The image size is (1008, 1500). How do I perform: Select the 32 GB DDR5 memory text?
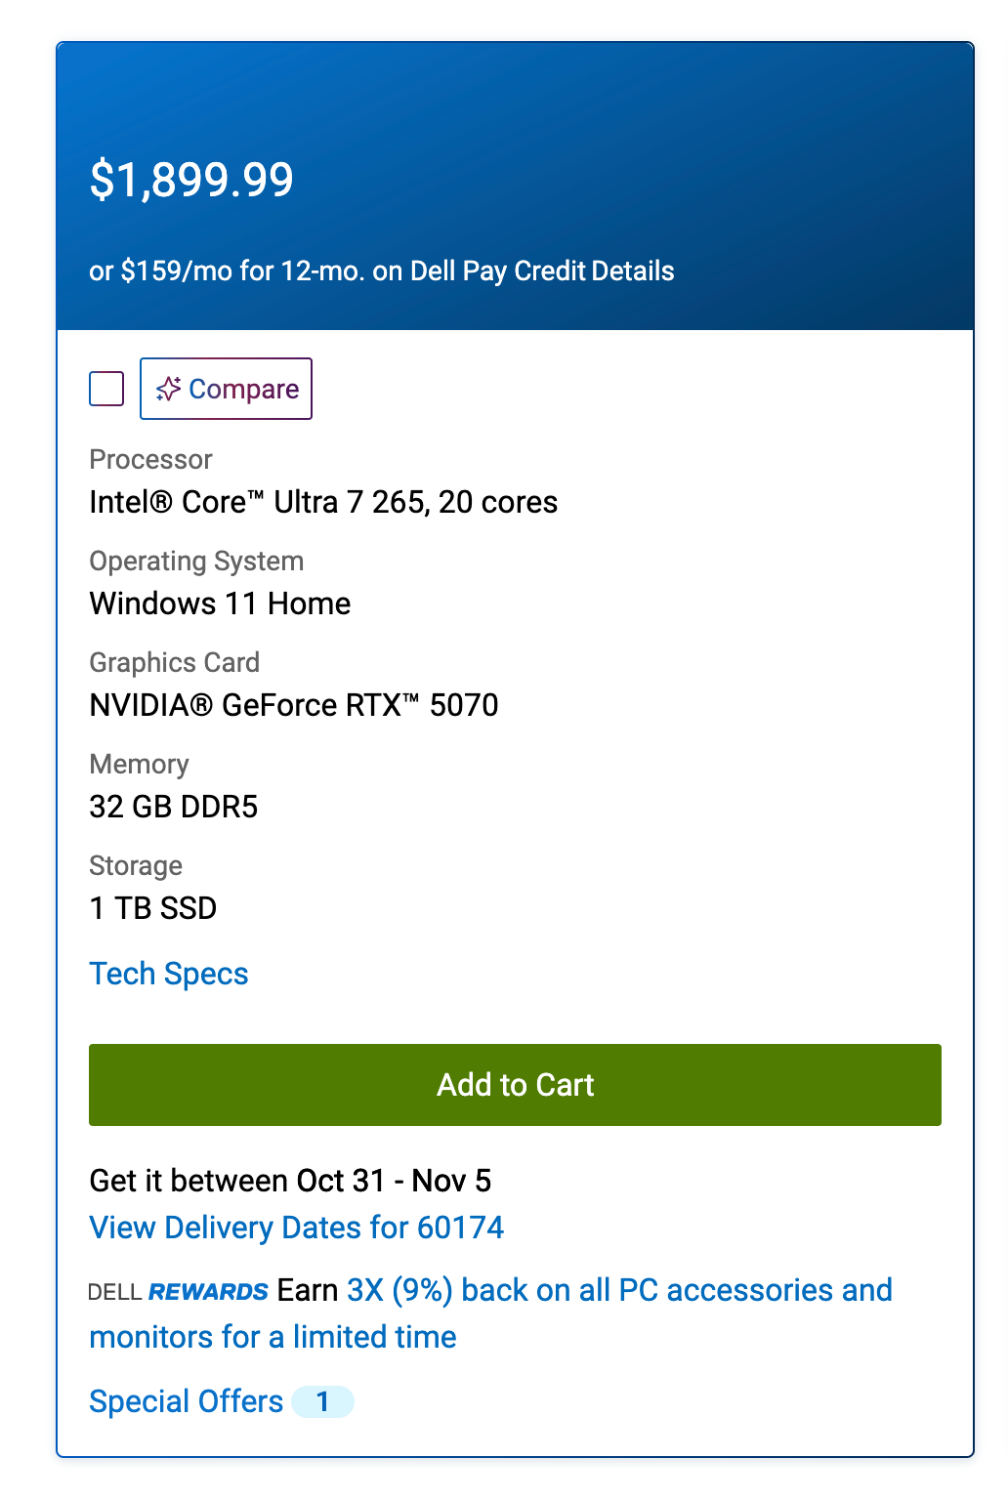coord(173,807)
